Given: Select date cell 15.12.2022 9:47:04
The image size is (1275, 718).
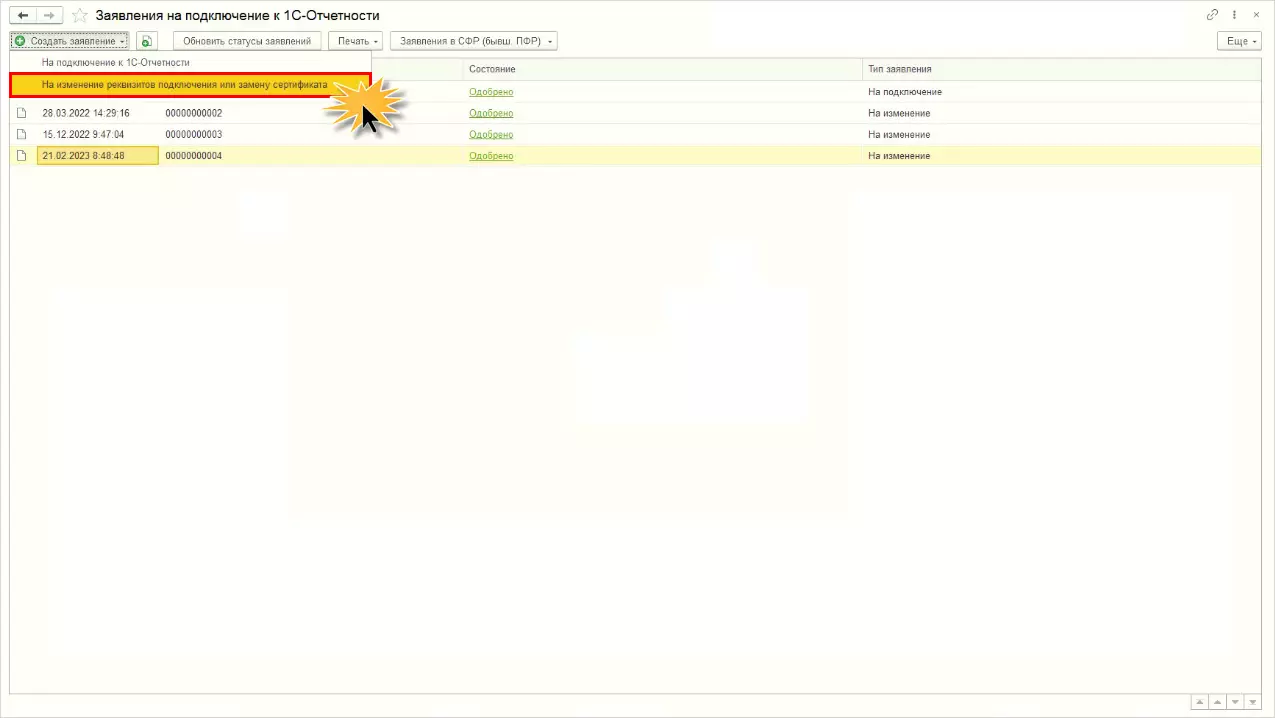Looking at the screenshot, I should [98, 134].
